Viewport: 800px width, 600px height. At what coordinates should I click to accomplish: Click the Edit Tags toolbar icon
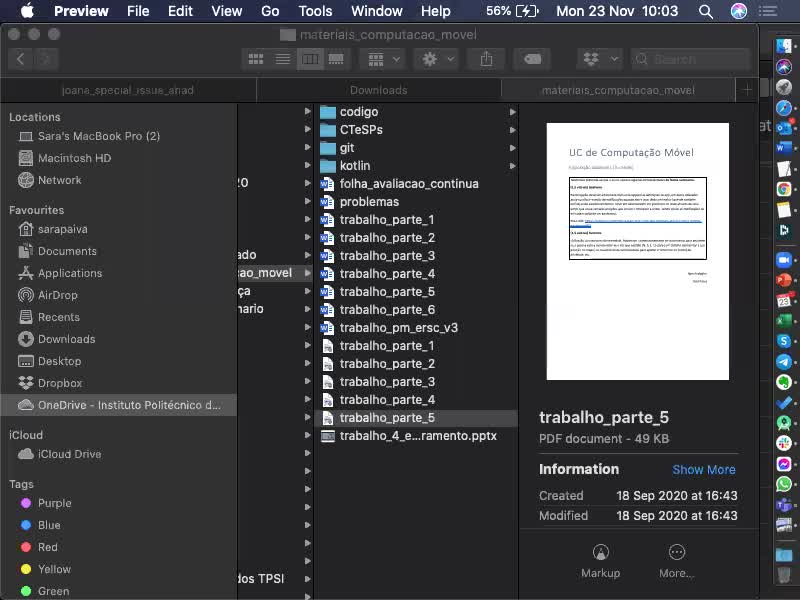click(532, 59)
